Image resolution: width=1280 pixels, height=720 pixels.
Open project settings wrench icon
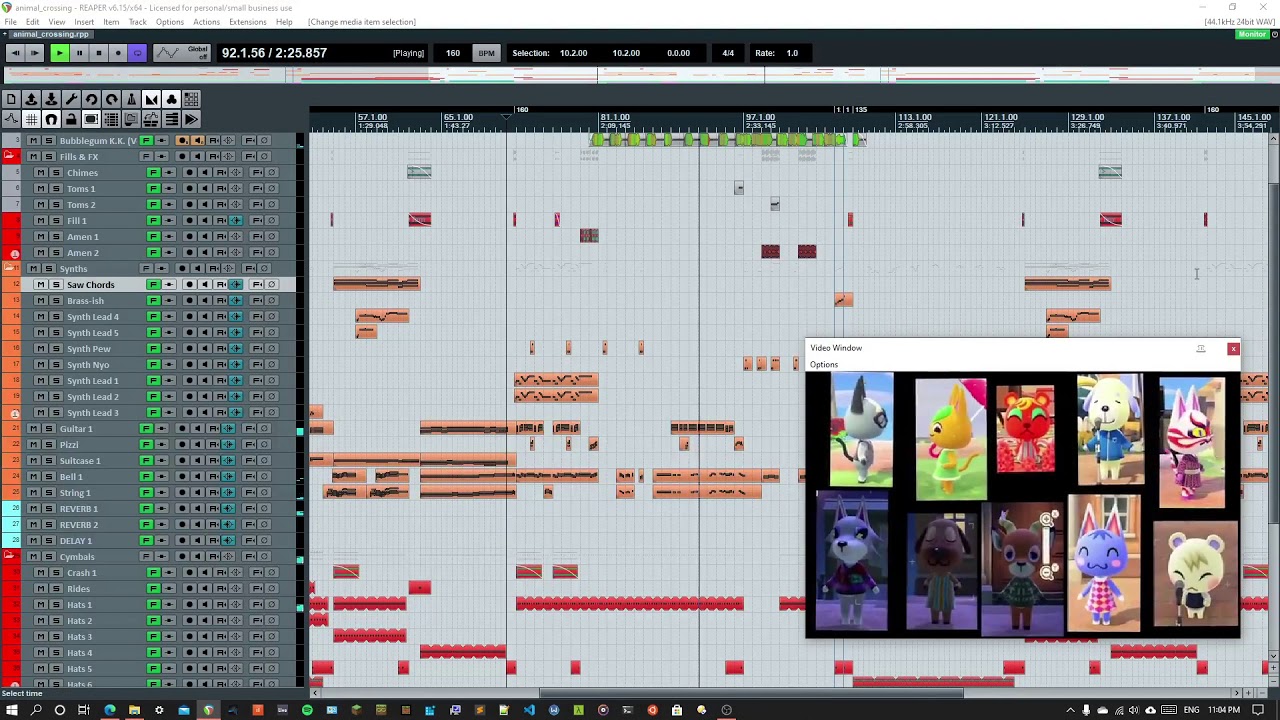[71, 99]
